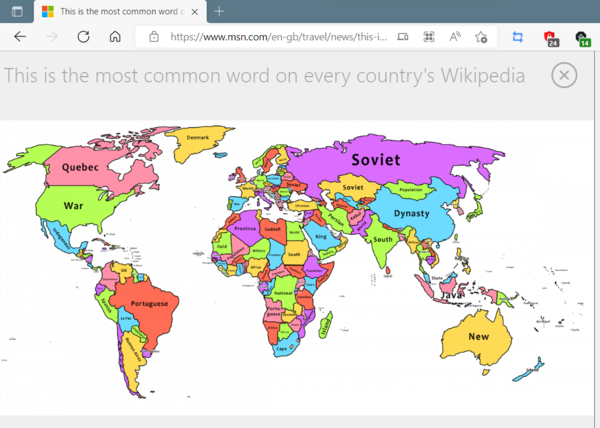Click the large 'Soviet' label on Russia
This screenshot has height=428, width=600.
(376, 160)
